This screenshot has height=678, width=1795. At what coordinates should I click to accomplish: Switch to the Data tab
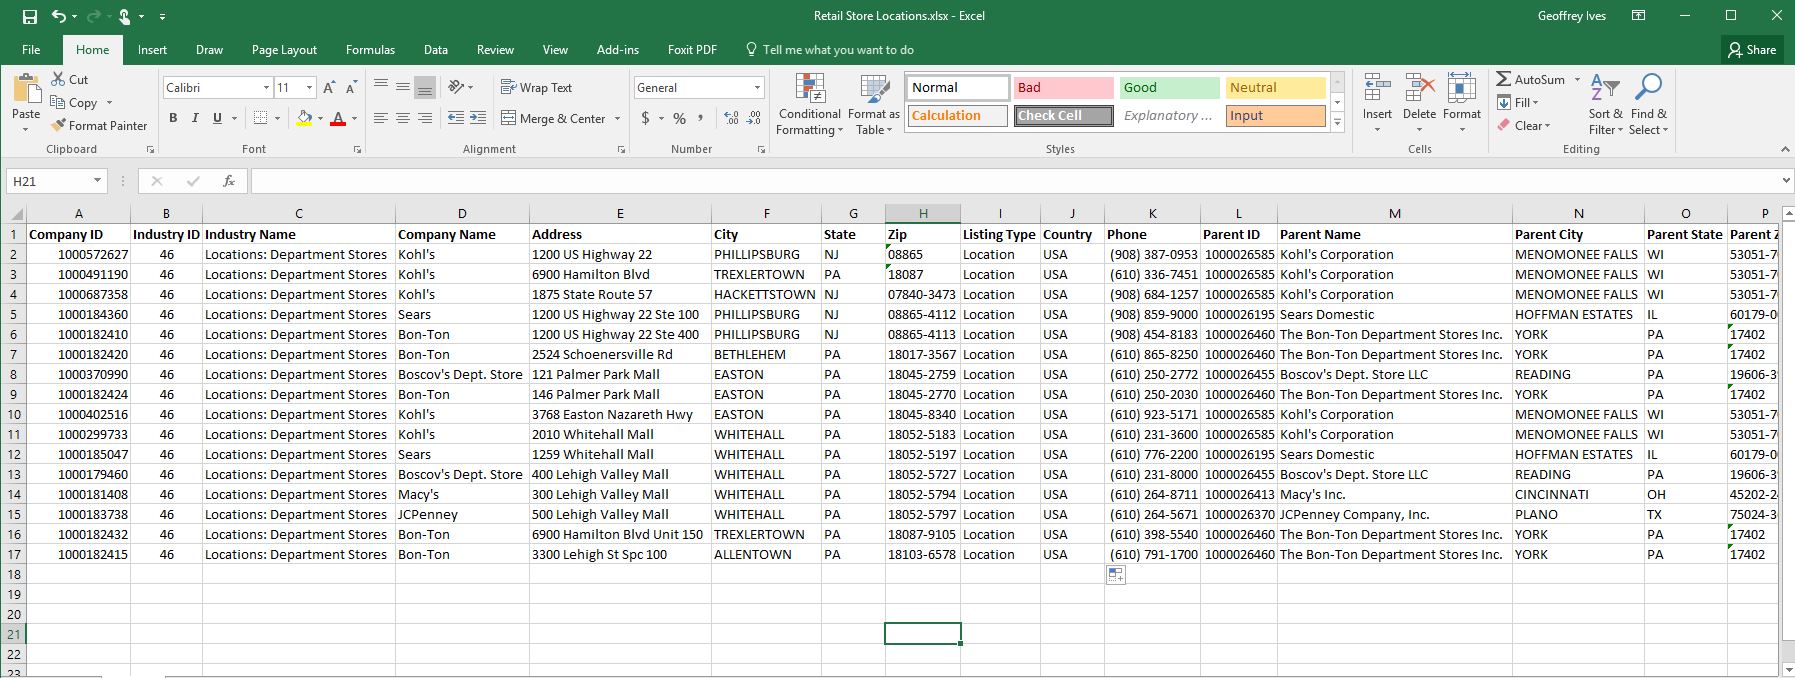[x=435, y=49]
